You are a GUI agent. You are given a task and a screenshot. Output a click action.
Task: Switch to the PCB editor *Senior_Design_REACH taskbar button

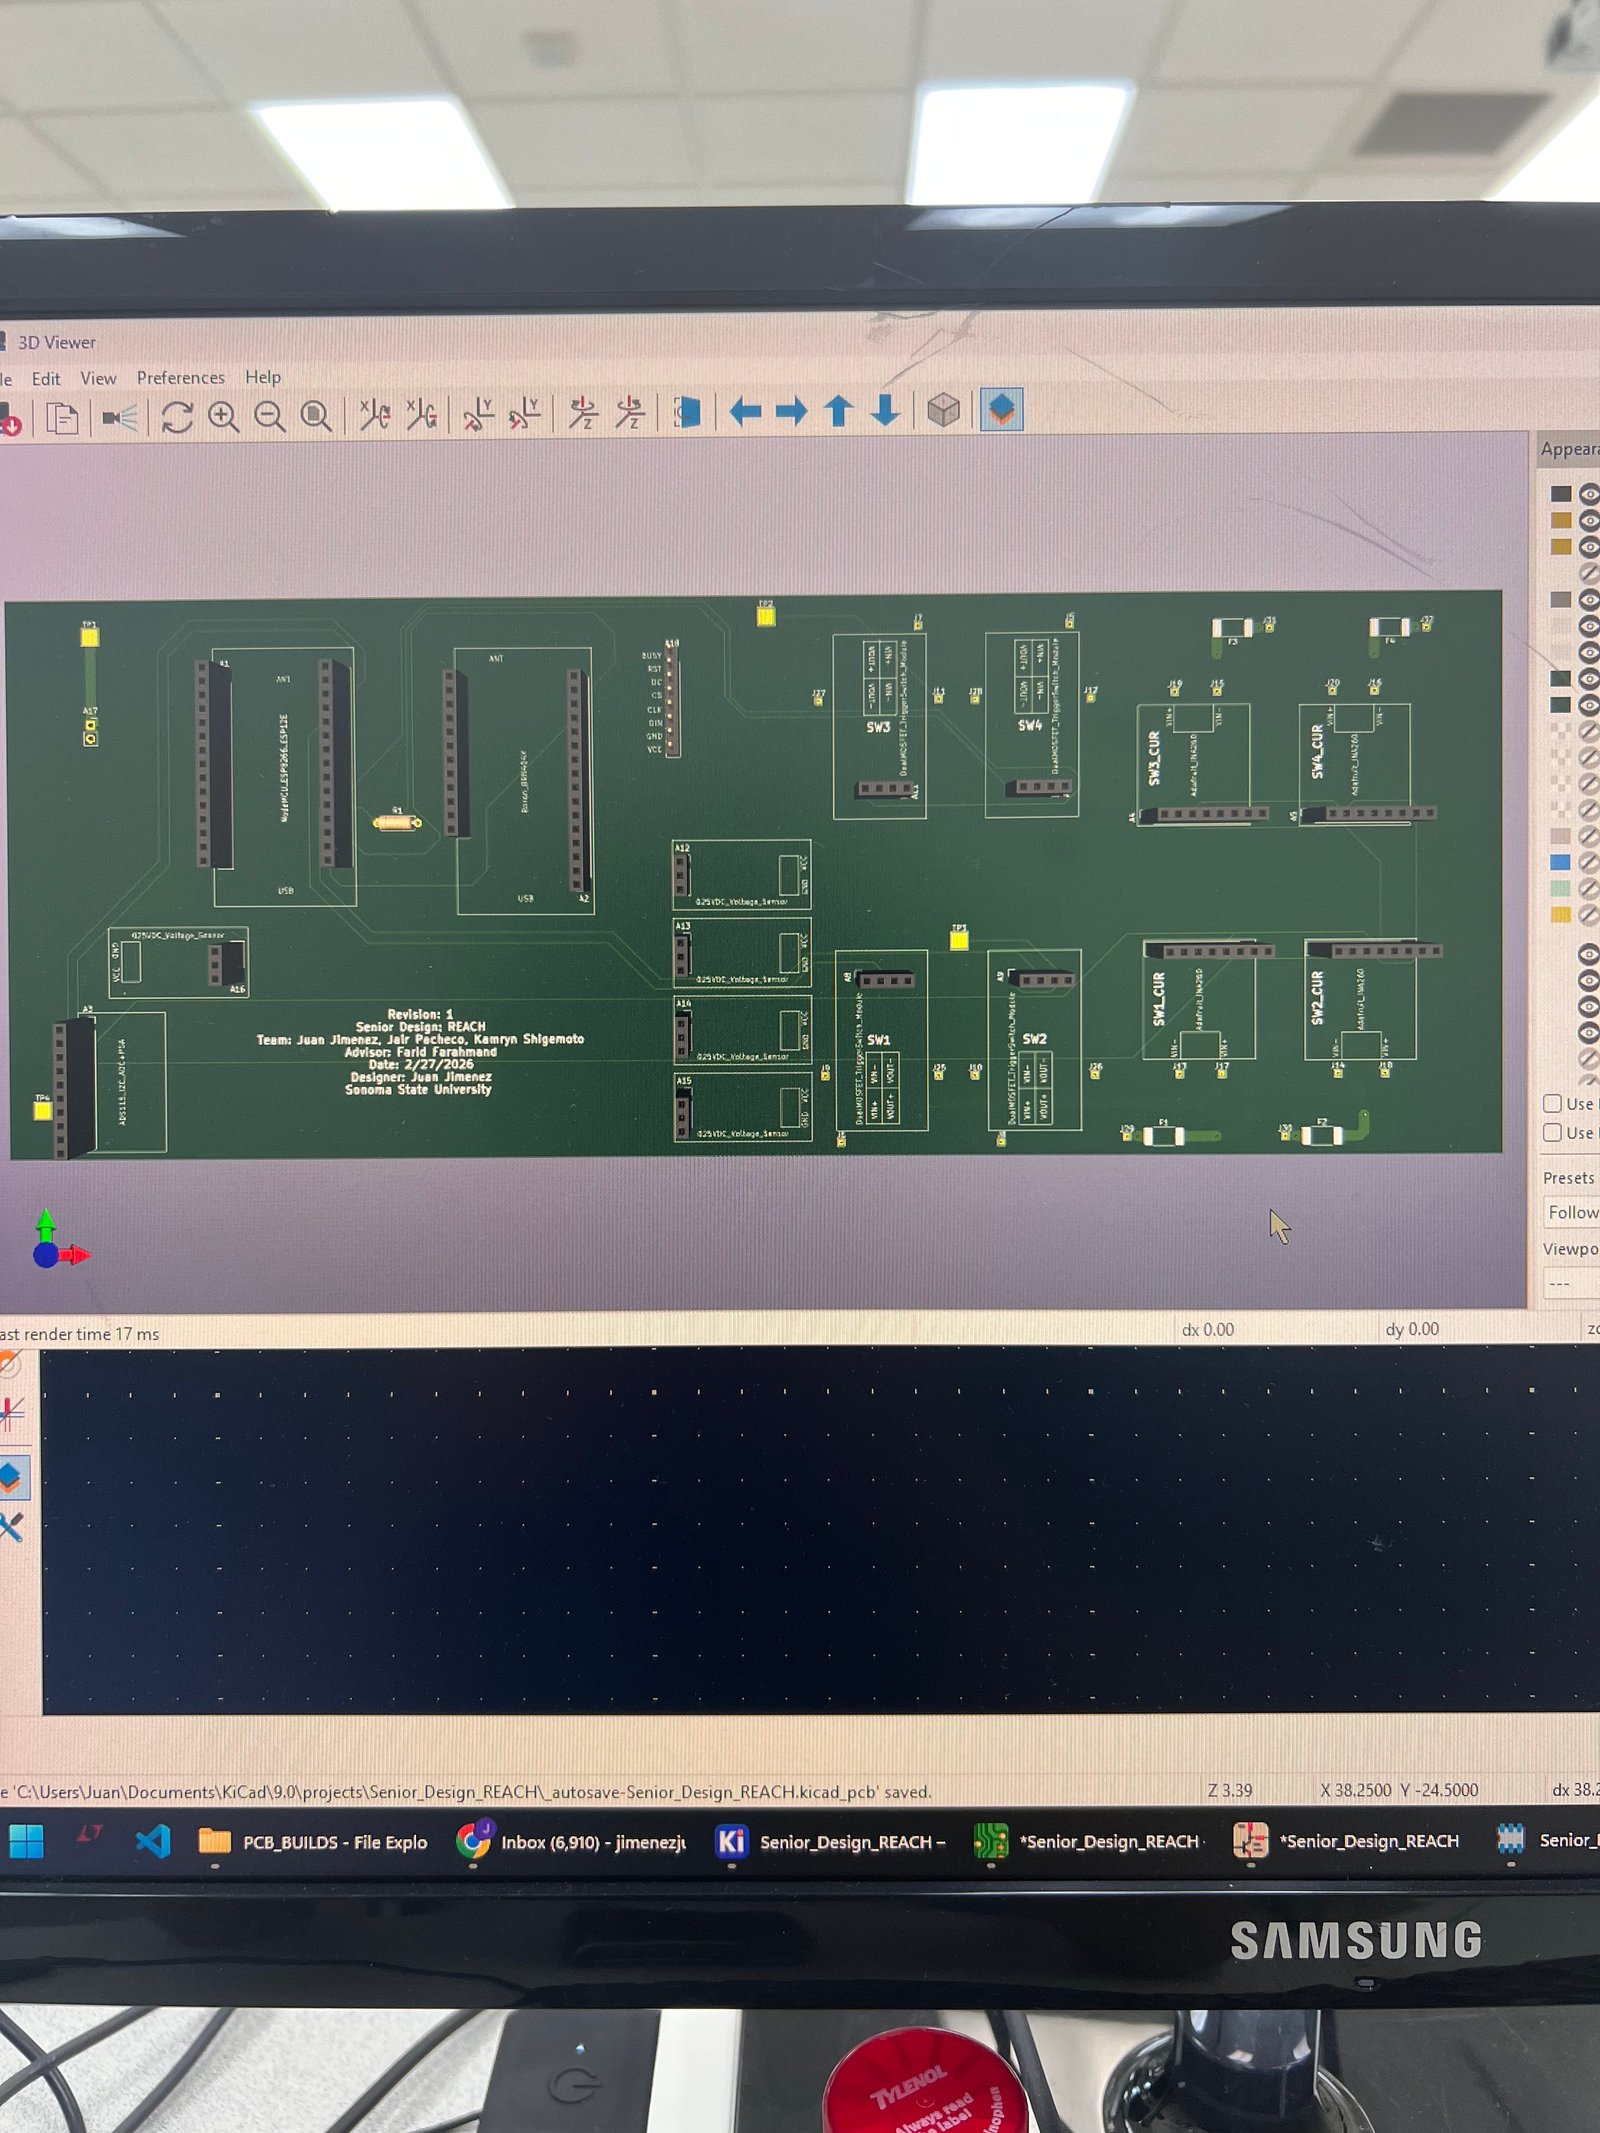click(x=1089, y=1841)
